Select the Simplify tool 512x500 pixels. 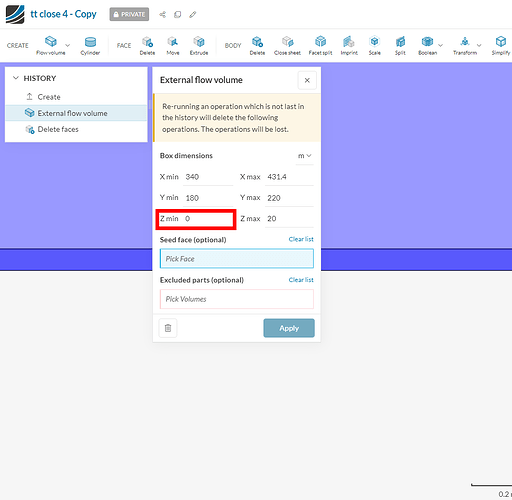[501, 46]
